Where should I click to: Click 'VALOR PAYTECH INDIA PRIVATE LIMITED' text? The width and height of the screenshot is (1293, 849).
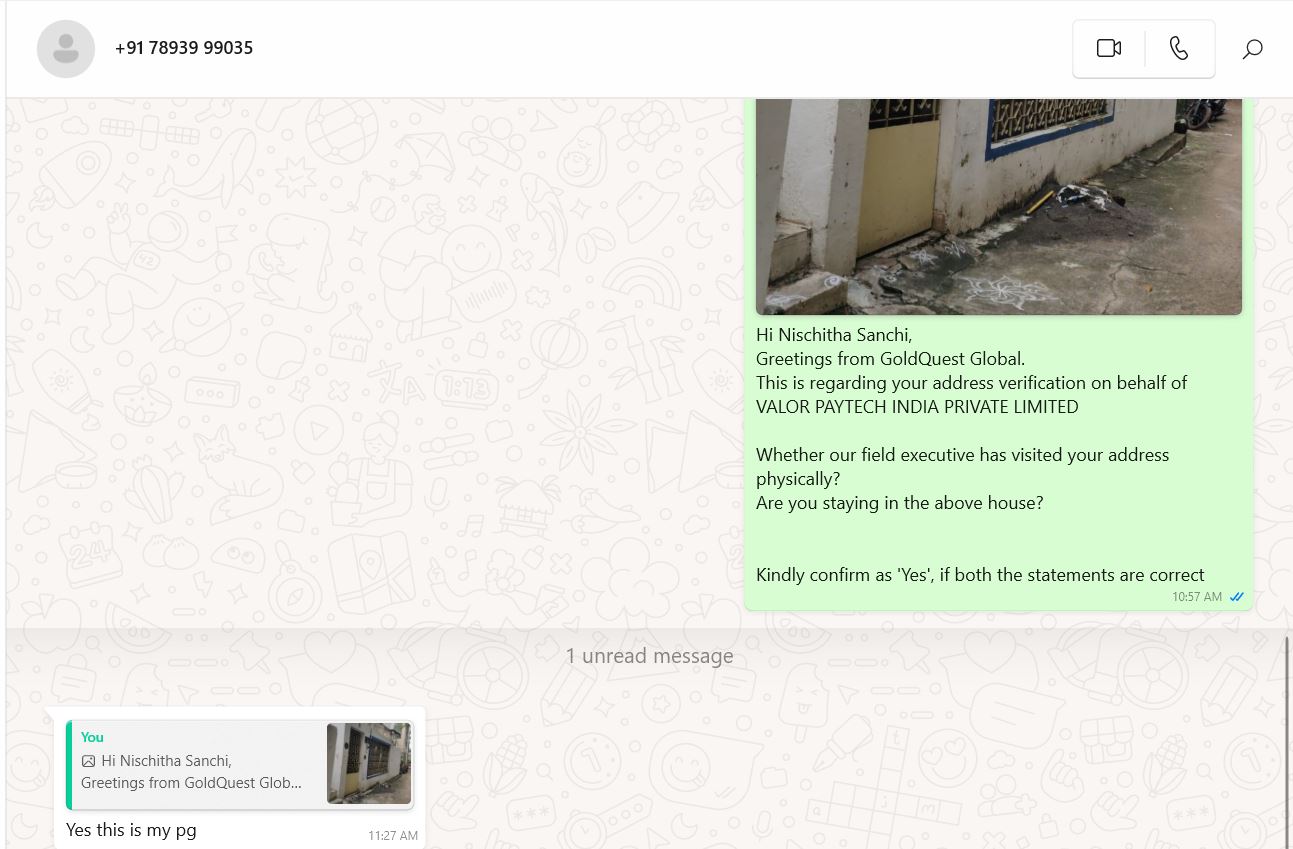[x=917, y=407]
